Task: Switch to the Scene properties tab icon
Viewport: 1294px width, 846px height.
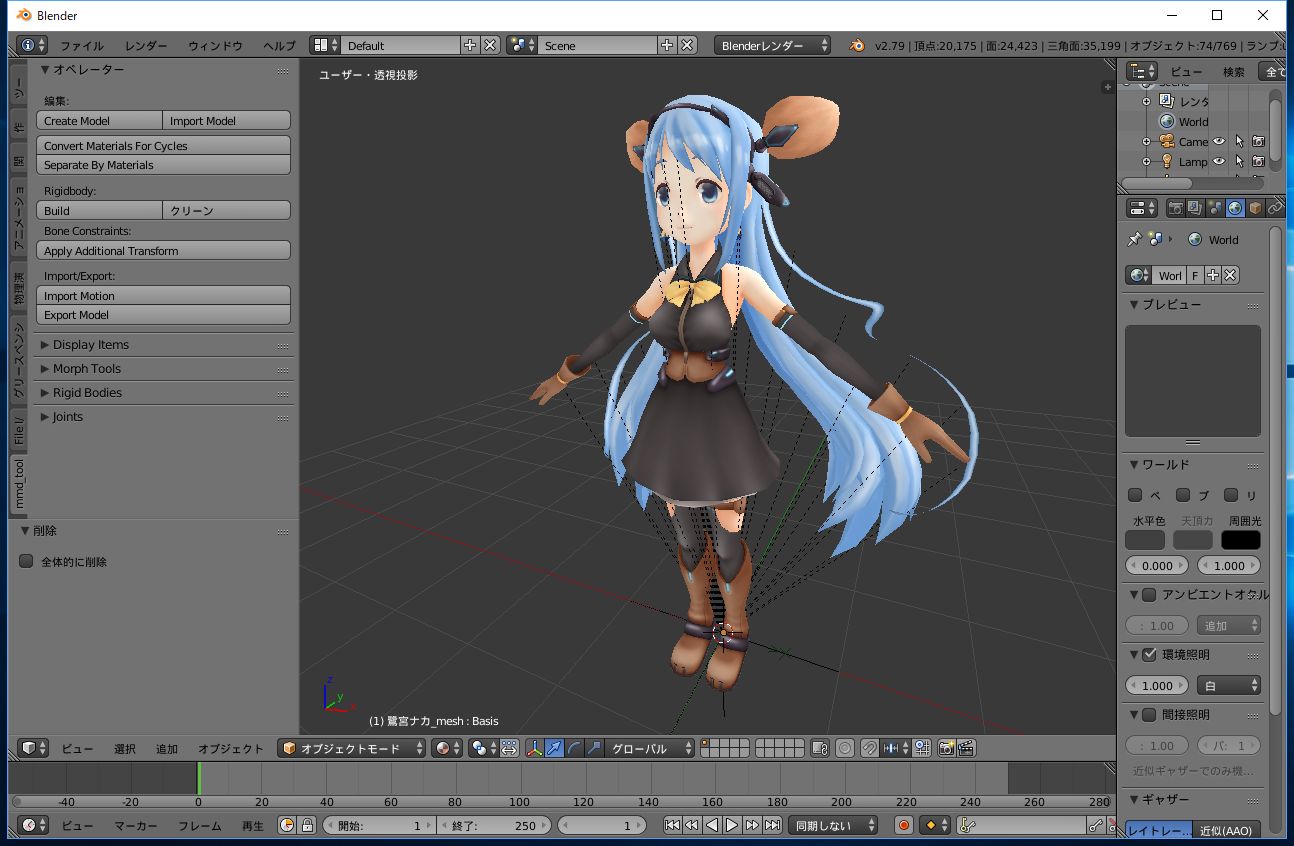Action: point(1216,208)
